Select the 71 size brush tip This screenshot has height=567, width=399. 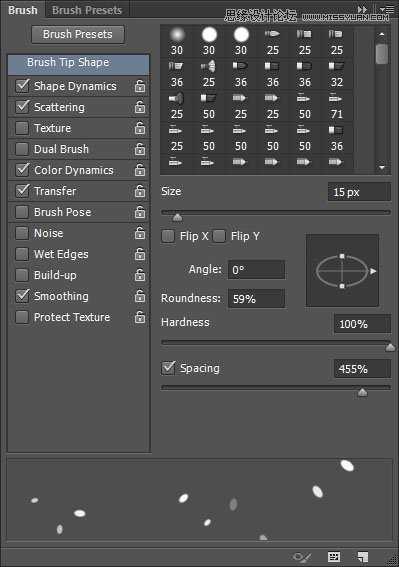[x=336, y=106]
